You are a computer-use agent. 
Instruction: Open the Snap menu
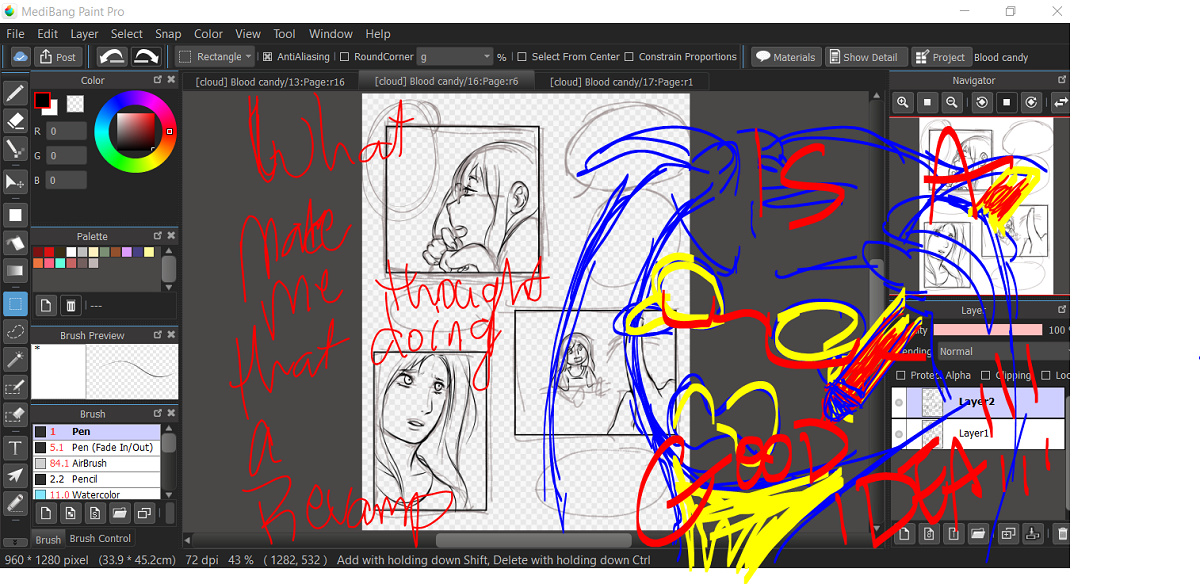168,34
